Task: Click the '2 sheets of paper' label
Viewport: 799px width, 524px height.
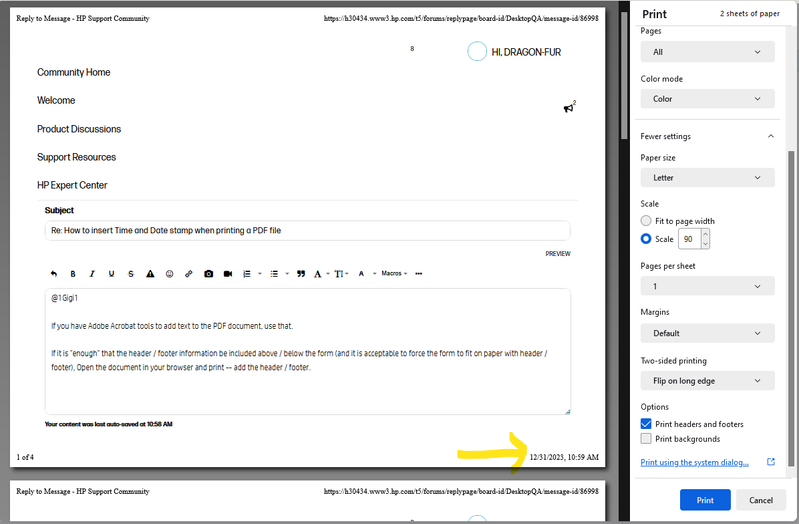Action: click(x=750, y=14)
